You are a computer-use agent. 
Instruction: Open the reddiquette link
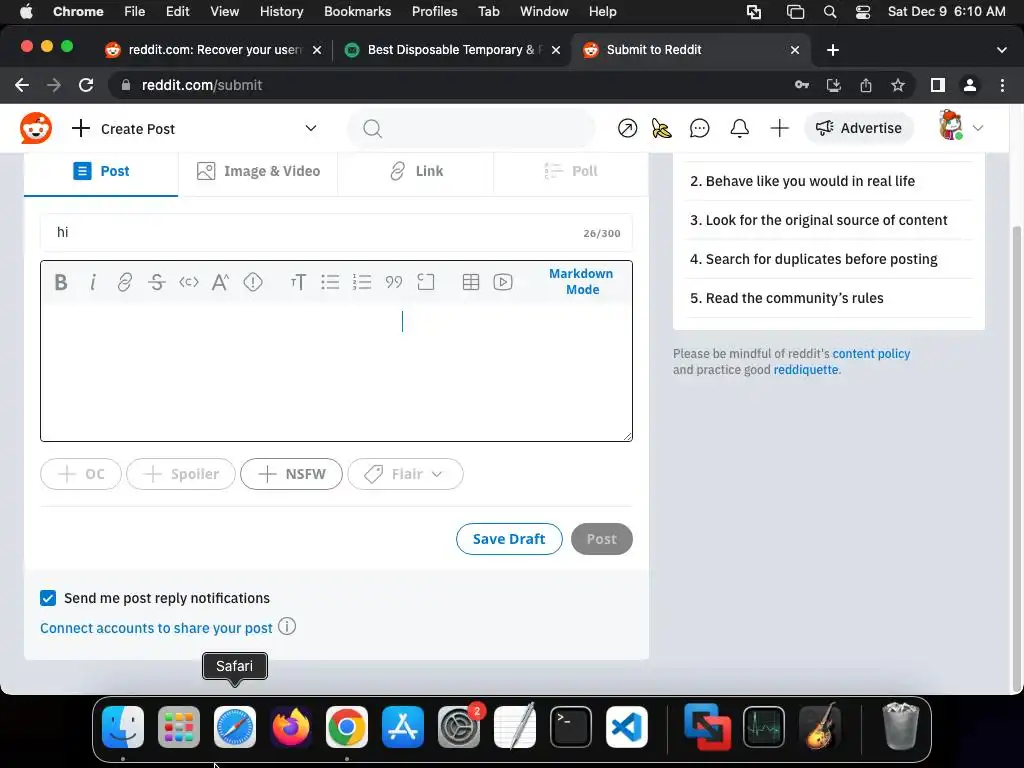point(806,370)
